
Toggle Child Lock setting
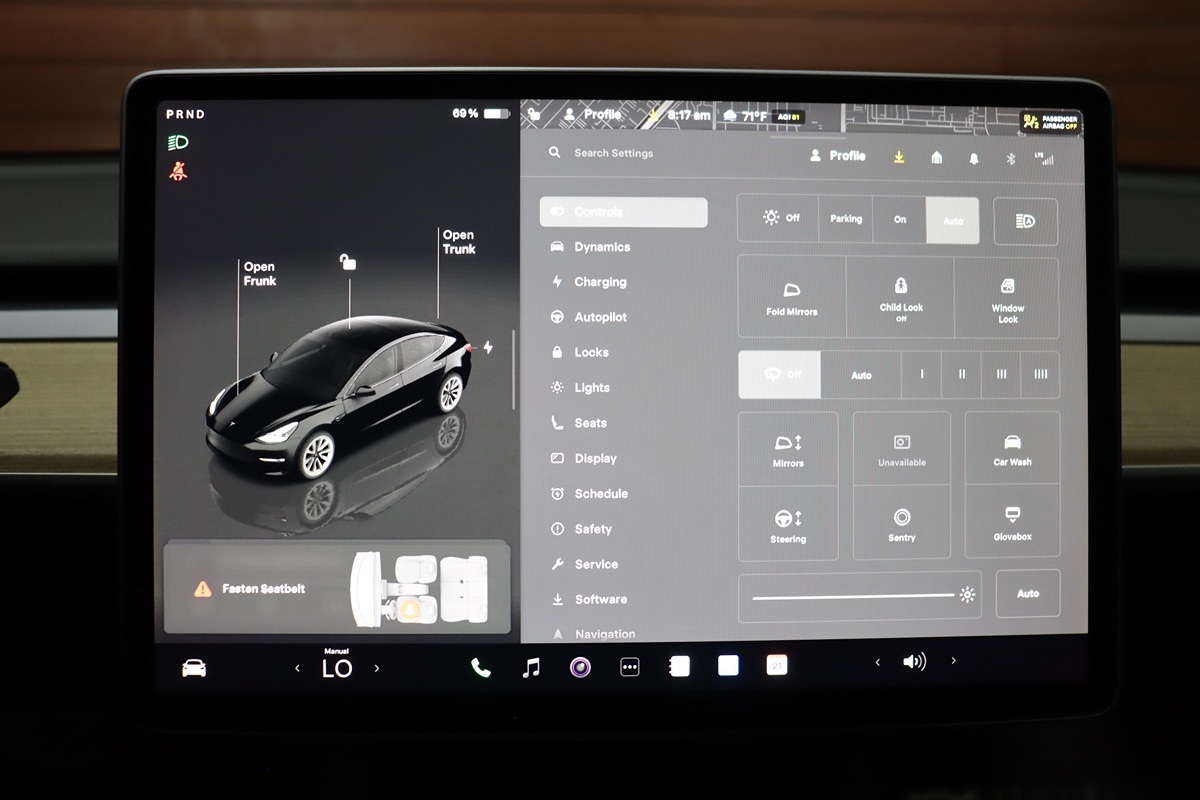tap(900, 297)
